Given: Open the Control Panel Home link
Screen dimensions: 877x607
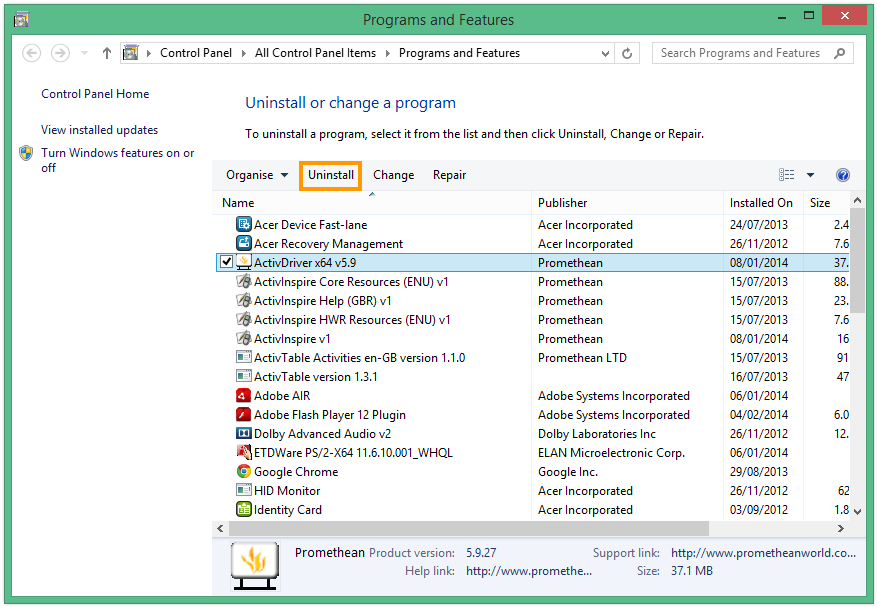Looking at the screenshot, I should [95, 94].
